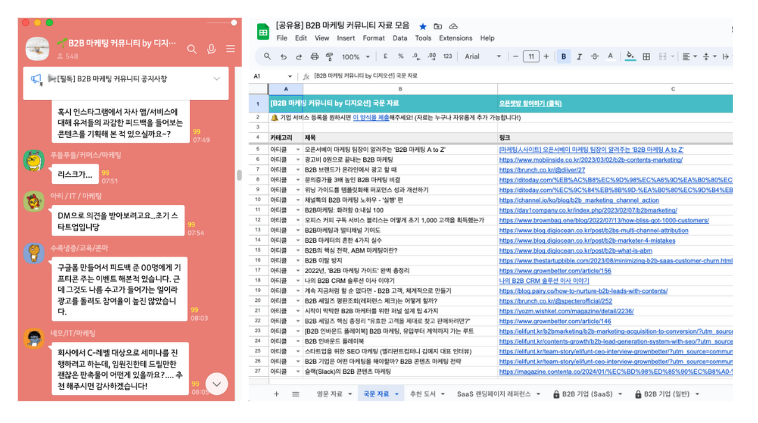The width and height of the screenshot is (758, 423).
Task: Click the notice megaphone icon in chat
Action: click(x=36, y=79)
